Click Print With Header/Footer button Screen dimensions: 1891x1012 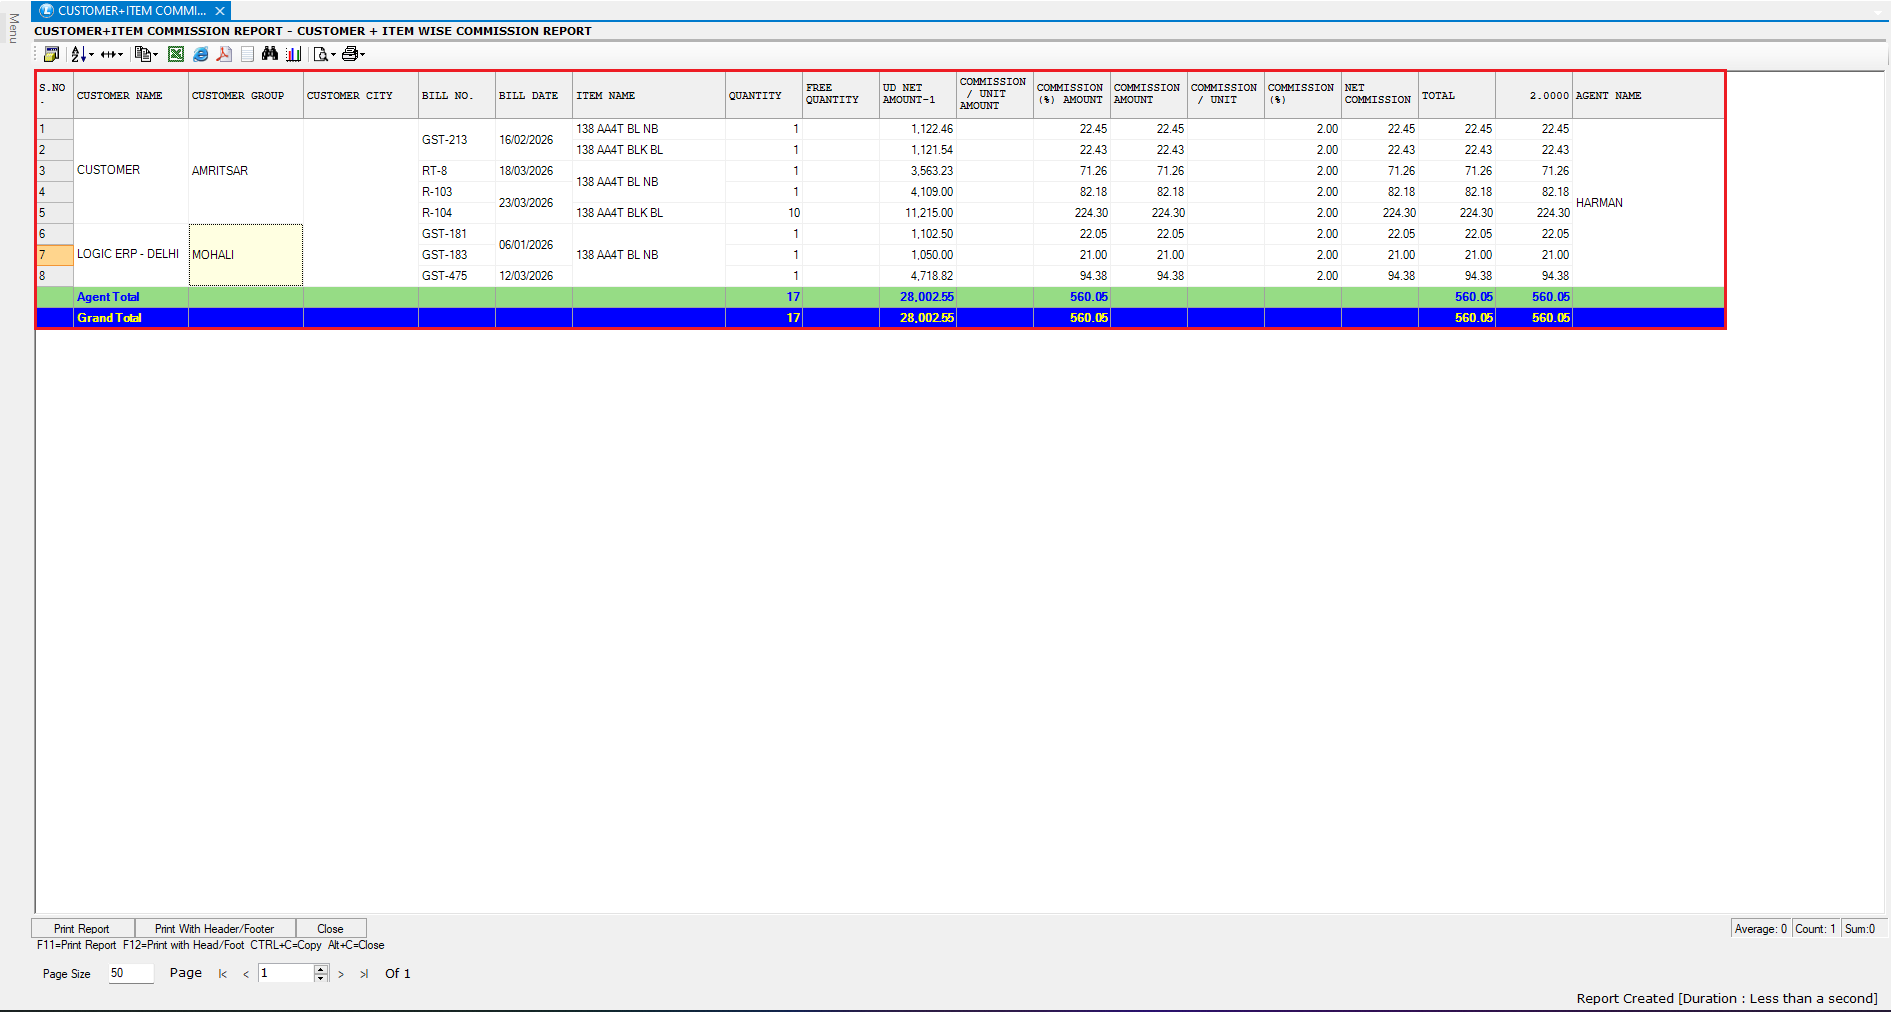click(214, 928)
